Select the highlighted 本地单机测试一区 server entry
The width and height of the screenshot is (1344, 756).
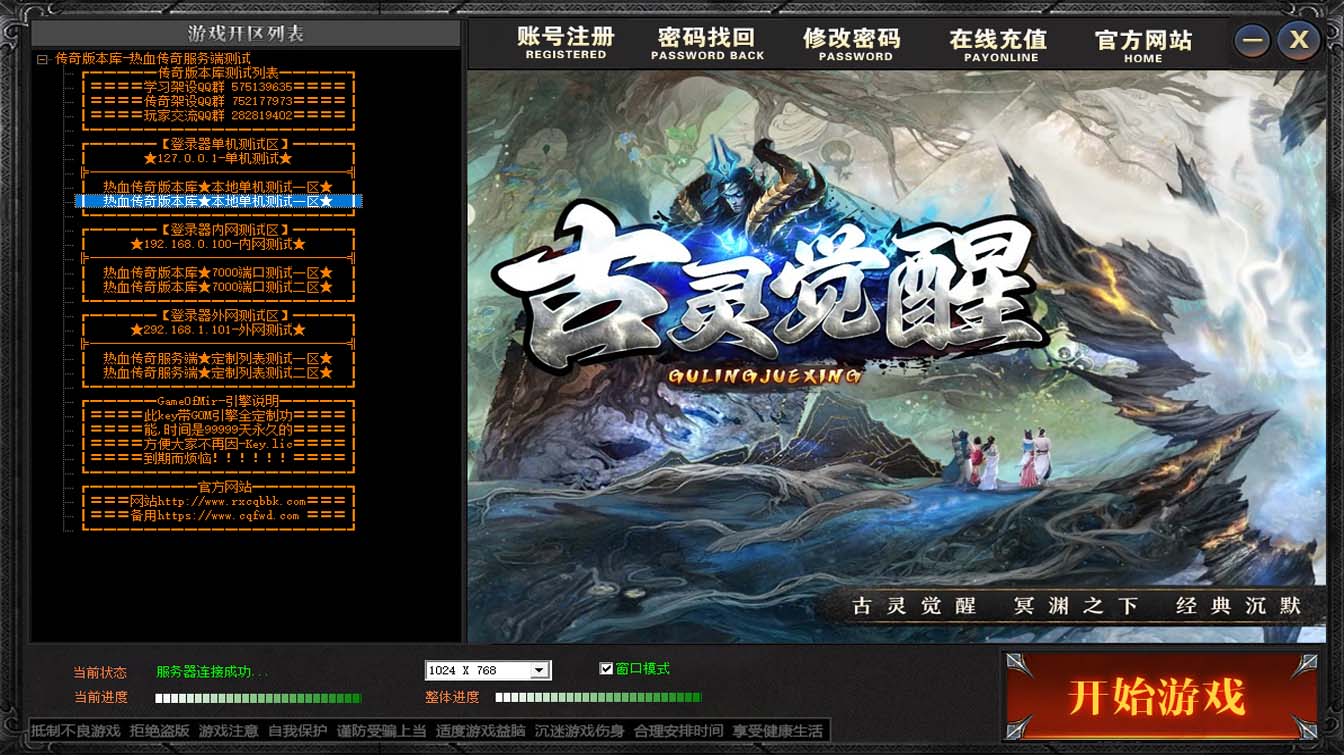[x=218, y=201]
